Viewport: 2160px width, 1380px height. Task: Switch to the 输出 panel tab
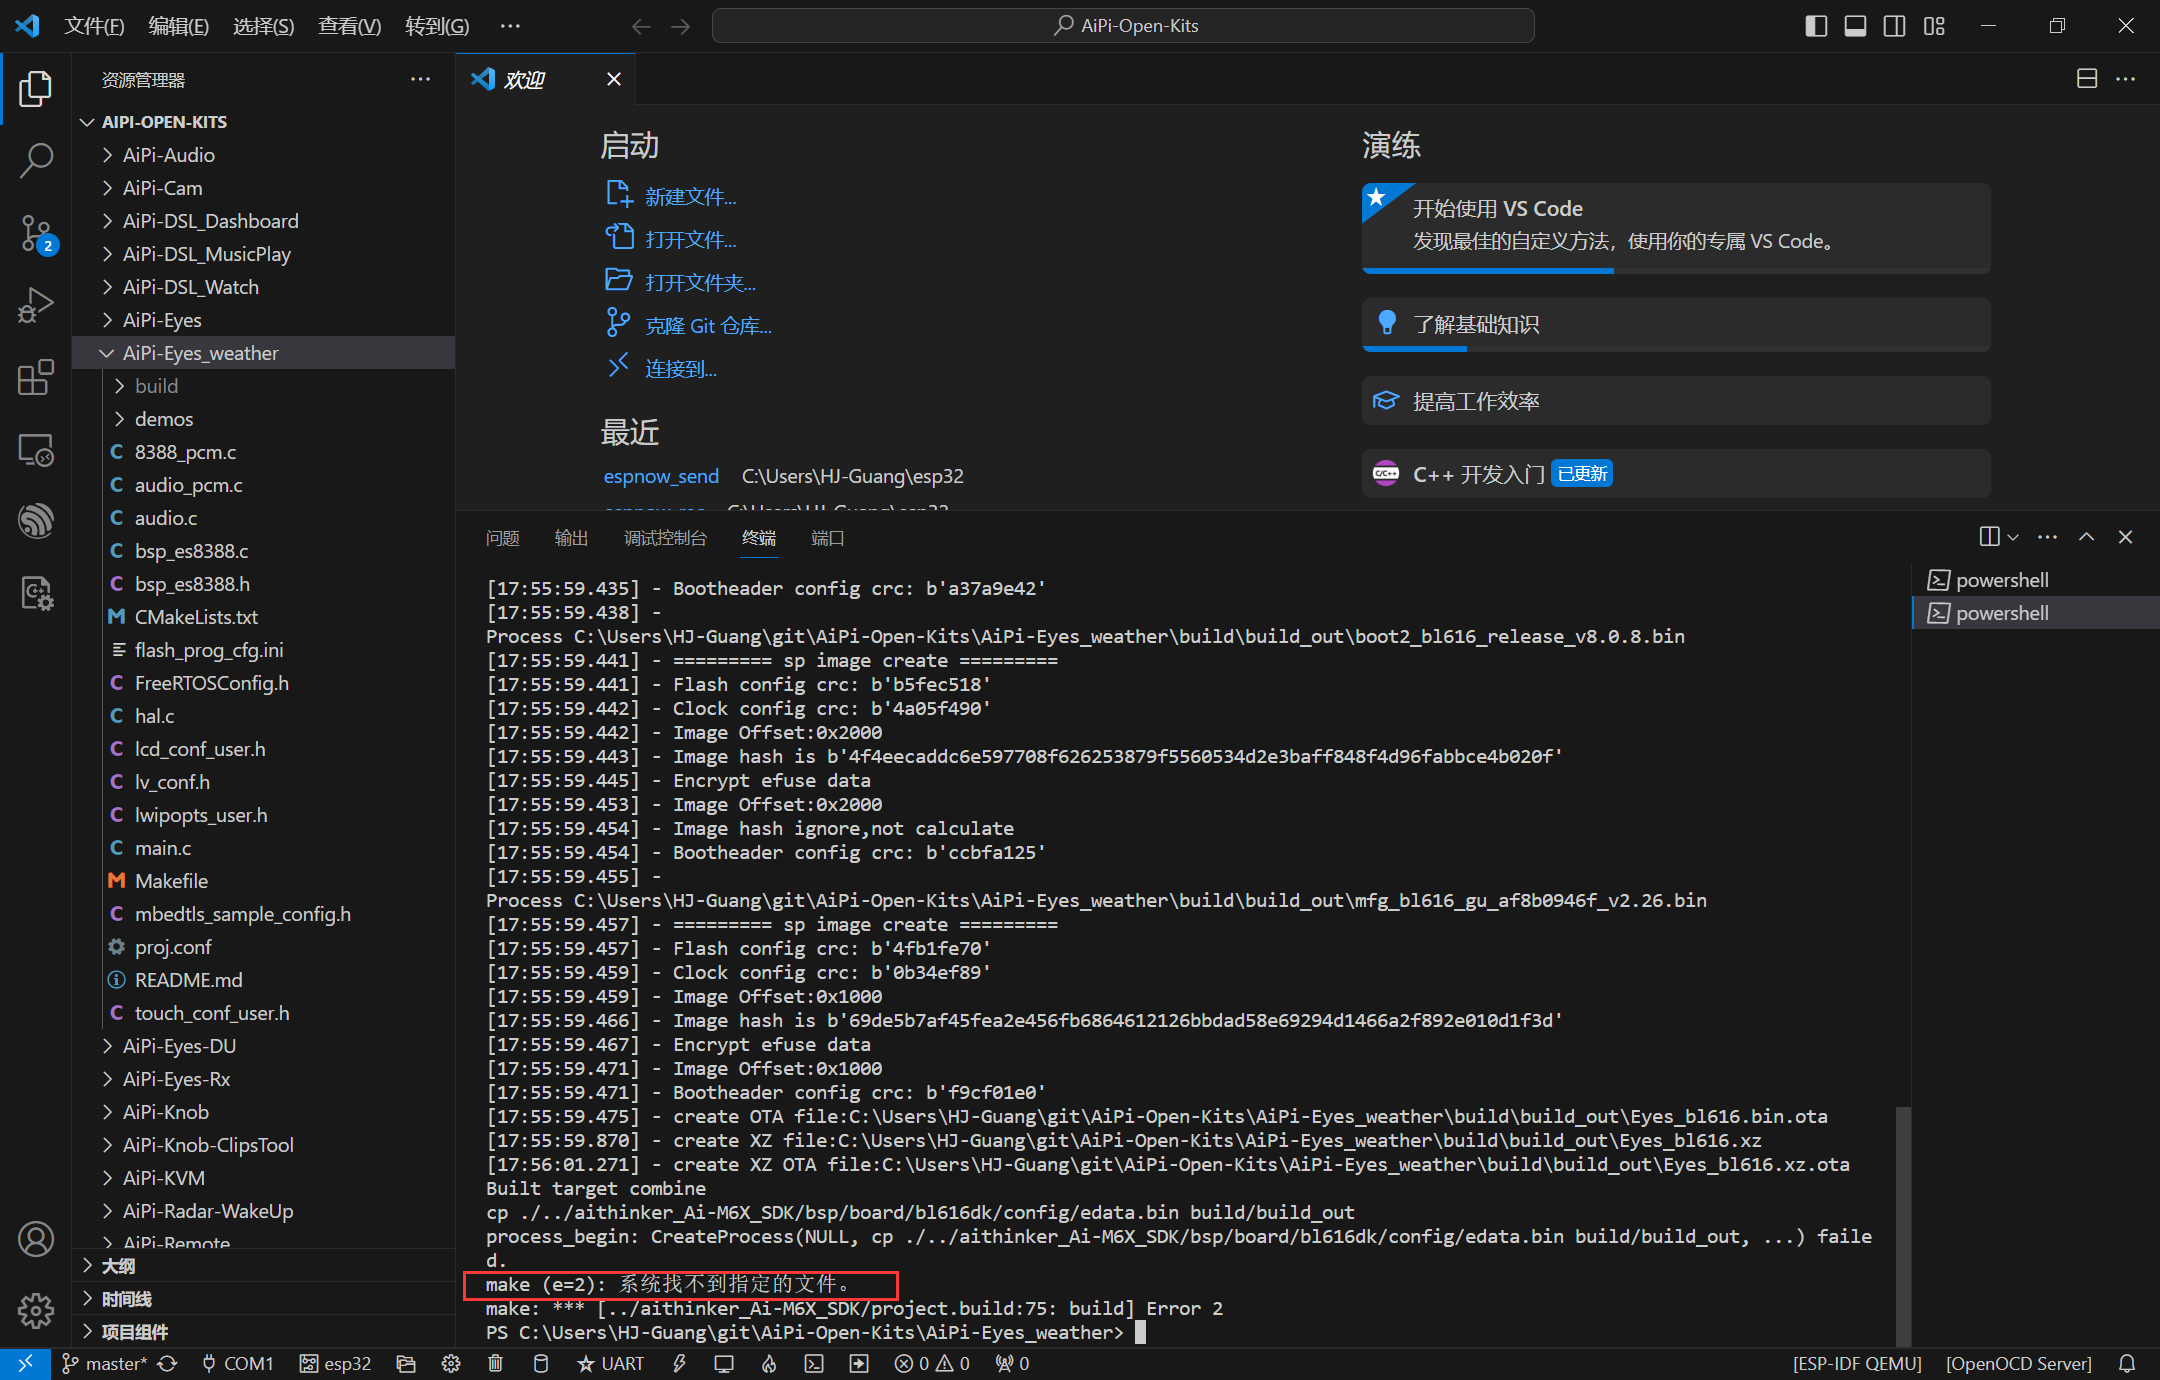[571, 538]
